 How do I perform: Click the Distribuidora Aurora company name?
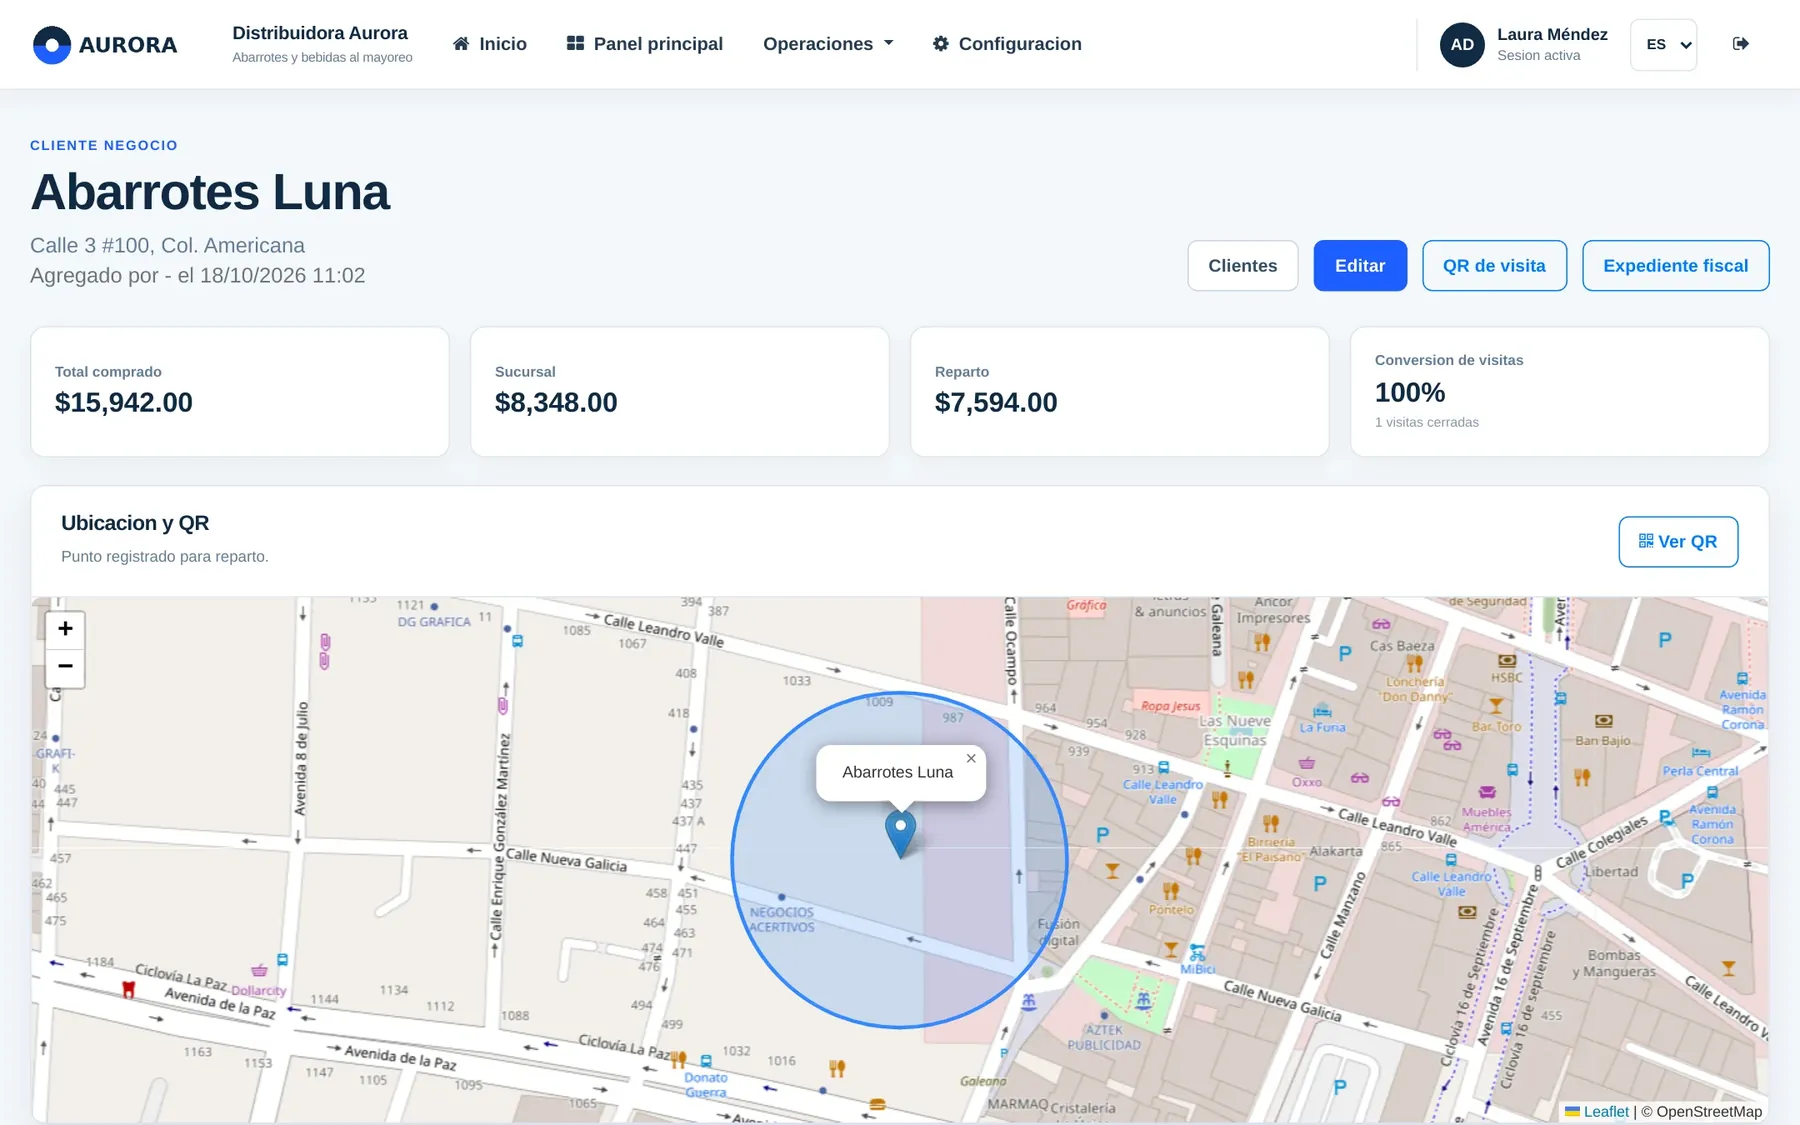tap(320, 33)
